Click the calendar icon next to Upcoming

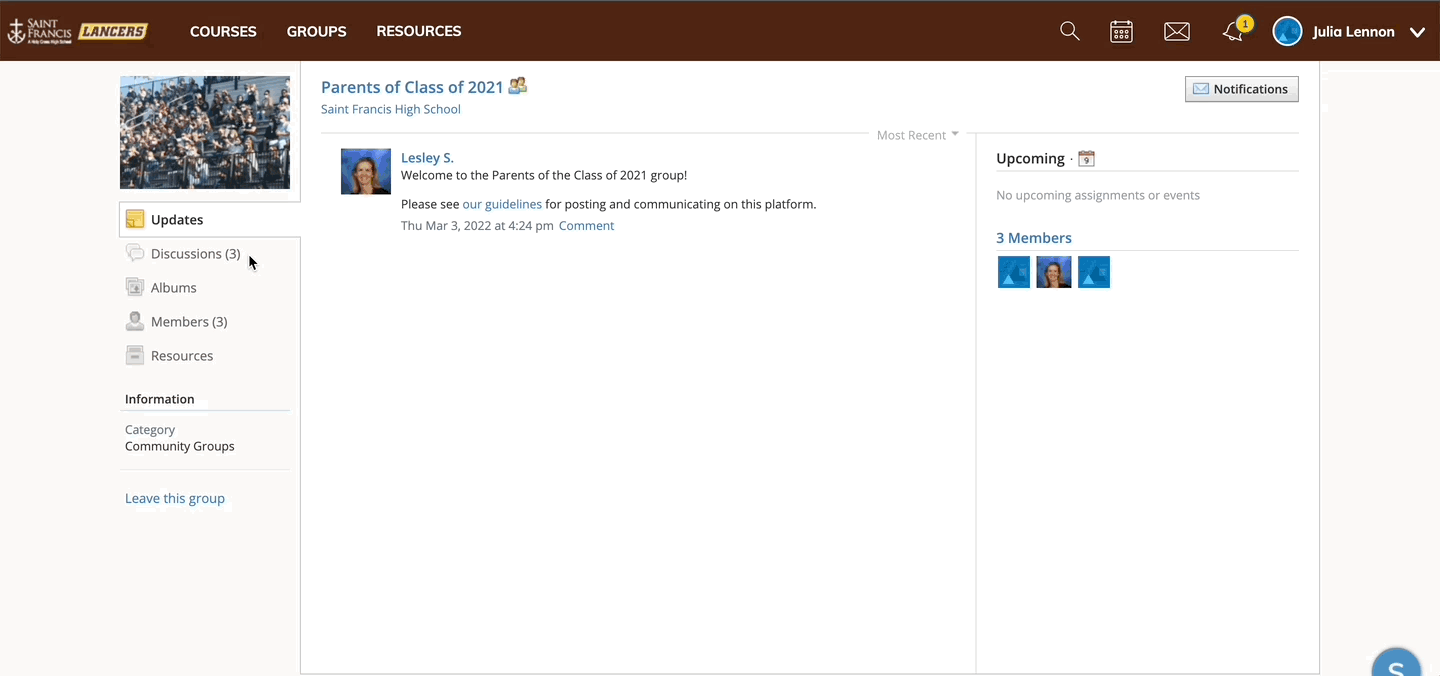pyautogui.click(x=1086, y=159)
